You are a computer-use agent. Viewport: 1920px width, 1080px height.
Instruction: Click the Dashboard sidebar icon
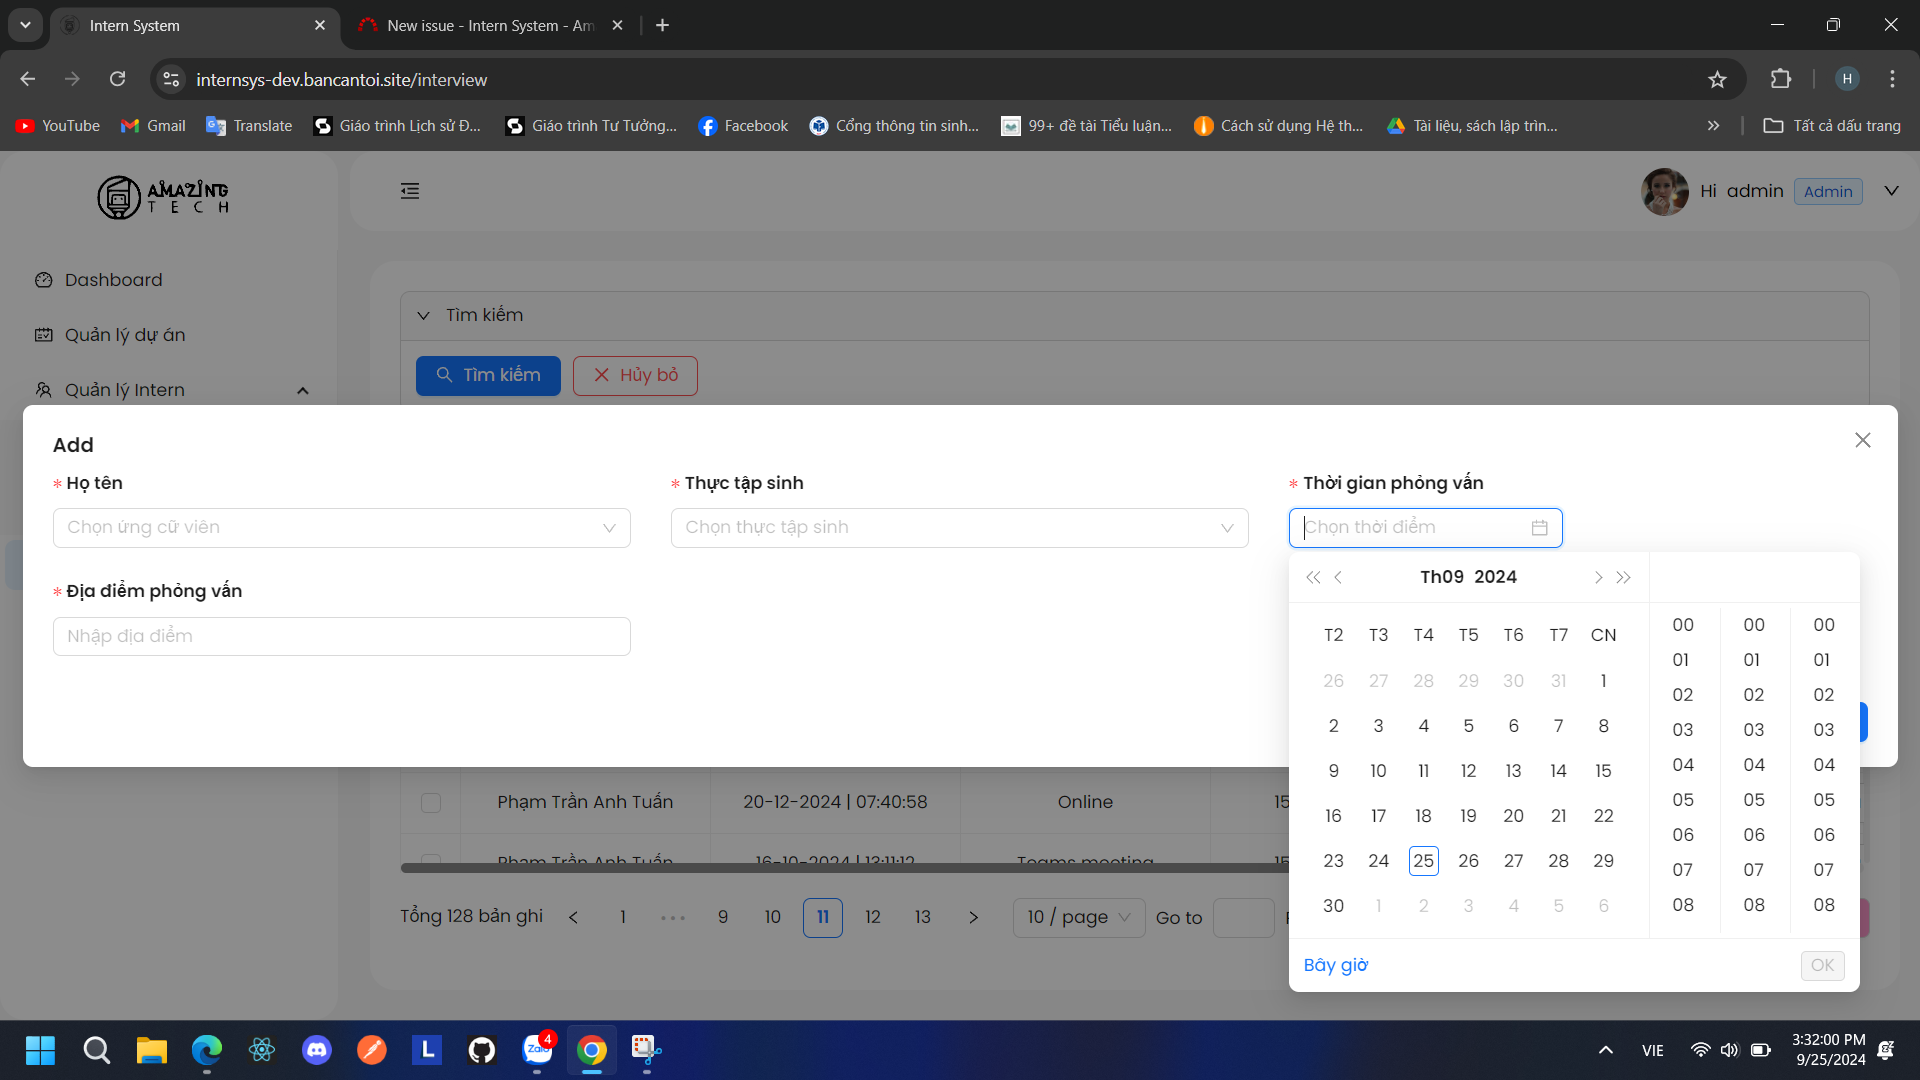click(44, 280)
